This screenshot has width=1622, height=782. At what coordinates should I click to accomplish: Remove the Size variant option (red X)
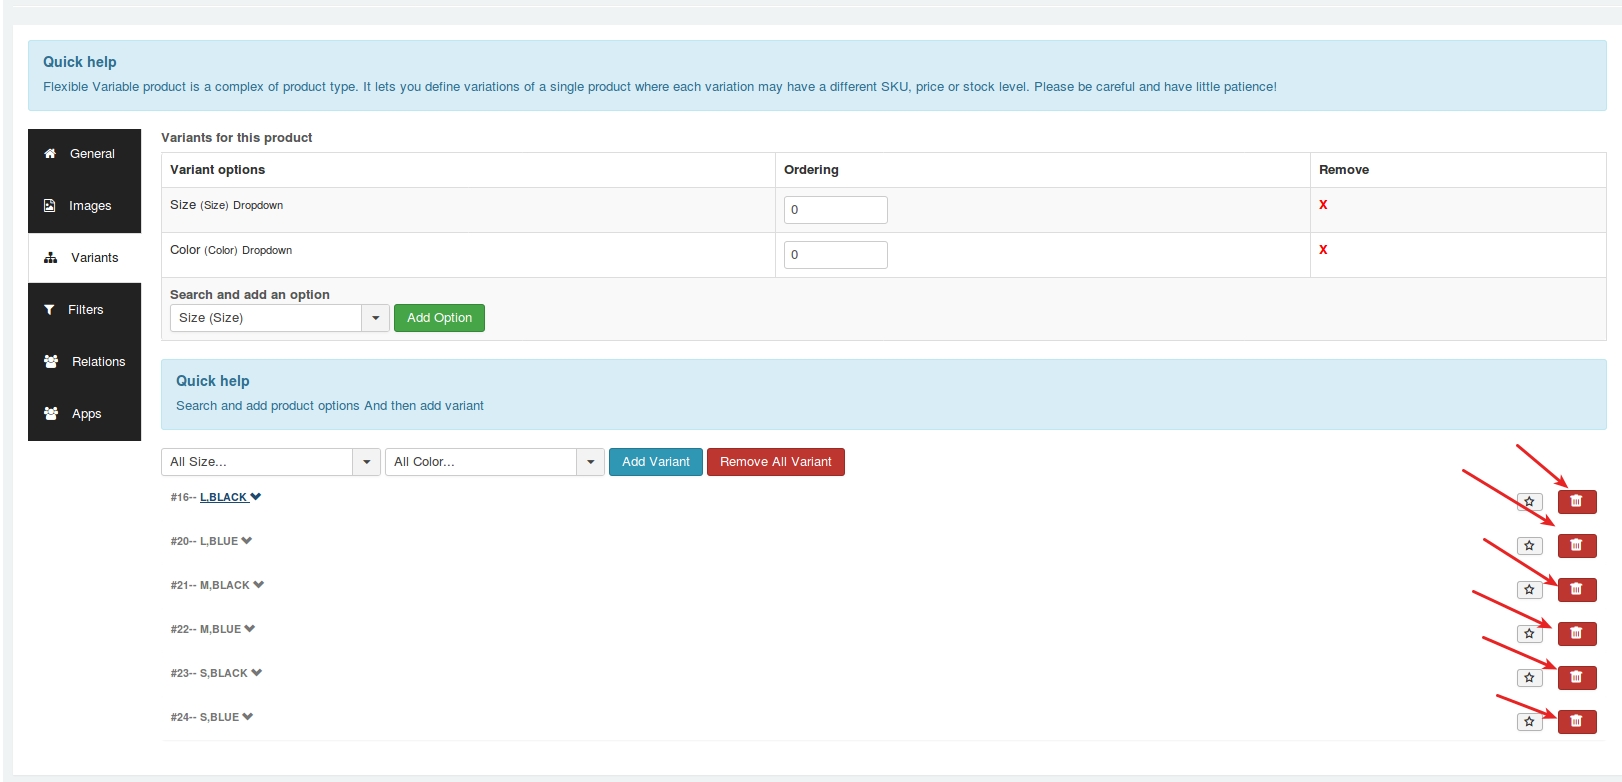pyautogui.click(x=1323, y=205)
